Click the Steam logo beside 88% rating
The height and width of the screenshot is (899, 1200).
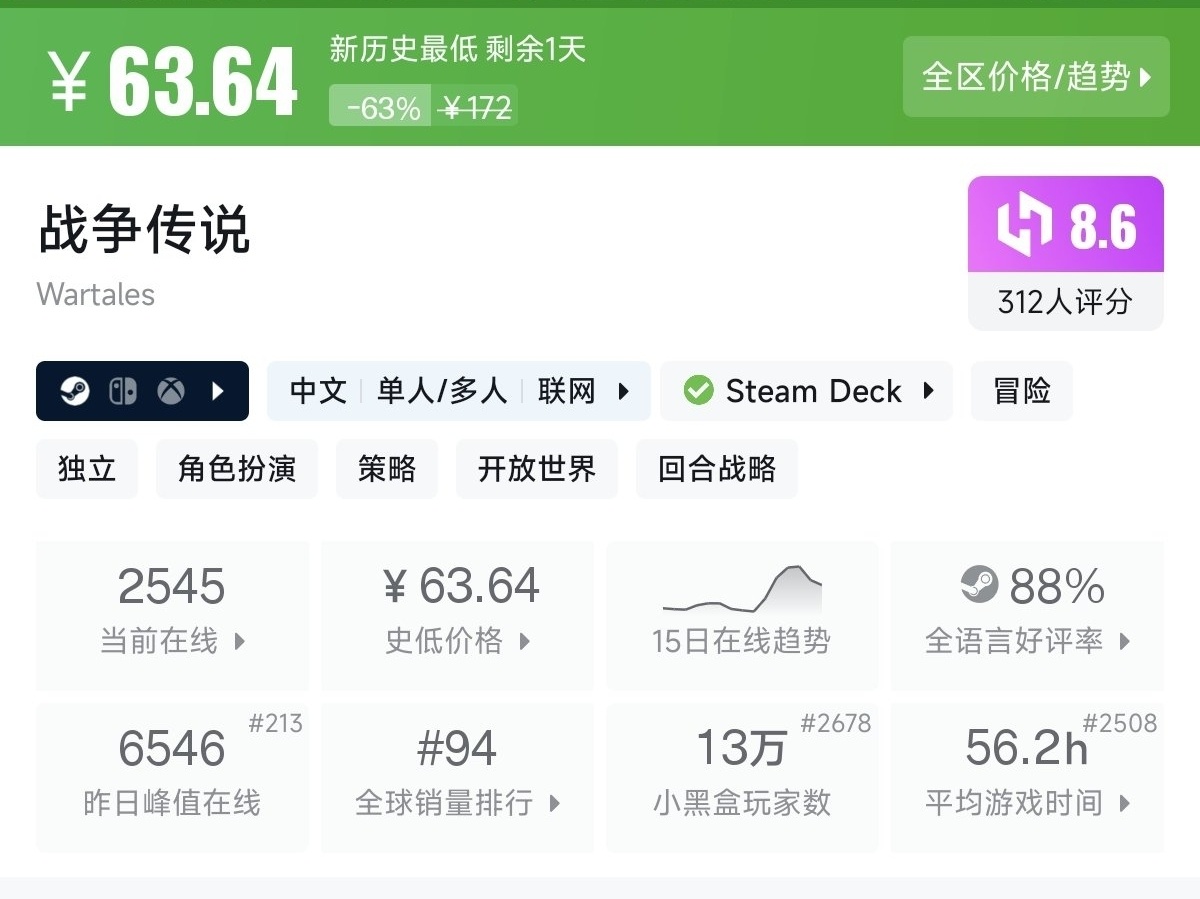(979, 584)
